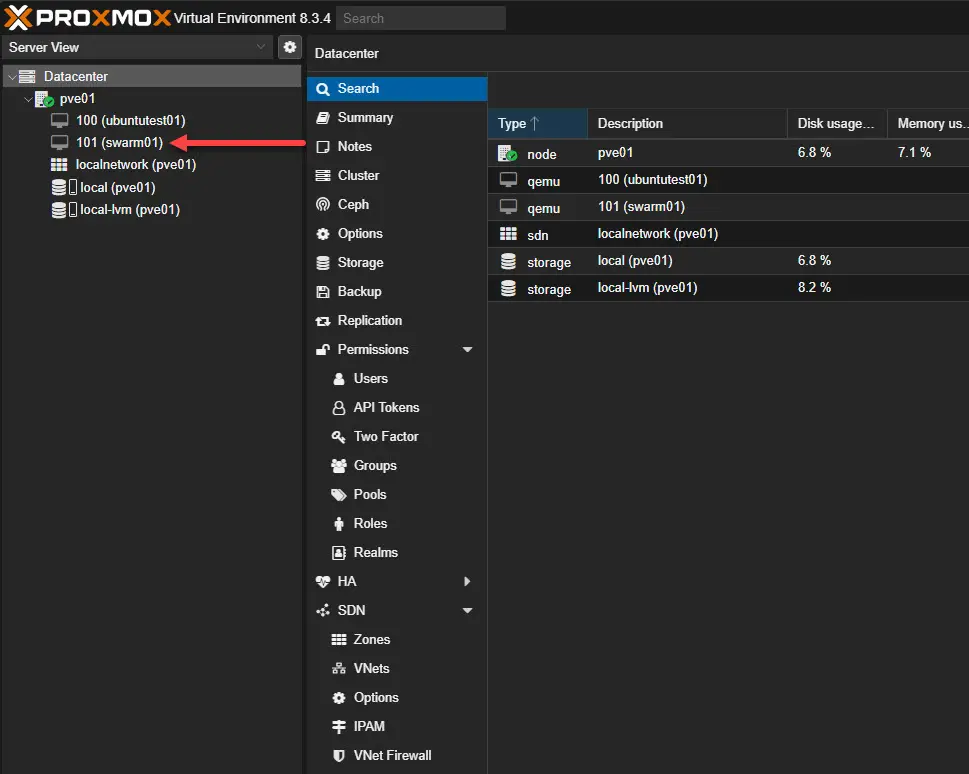Select VM 100 (ubuntutest01) in tree

tap(130, 121)
